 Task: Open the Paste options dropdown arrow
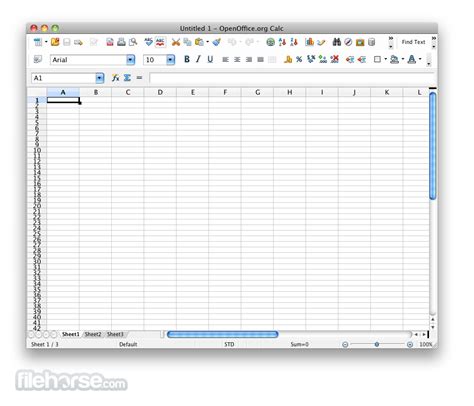click(208, 42)
